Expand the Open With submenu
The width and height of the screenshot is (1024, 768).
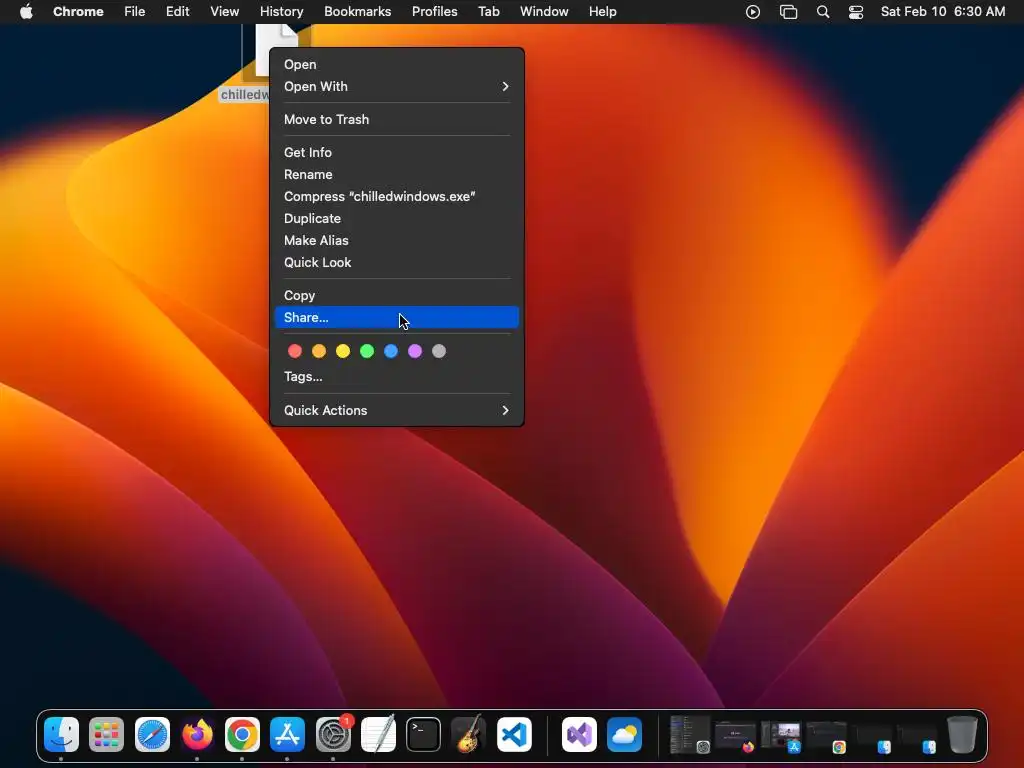[397, 86]
